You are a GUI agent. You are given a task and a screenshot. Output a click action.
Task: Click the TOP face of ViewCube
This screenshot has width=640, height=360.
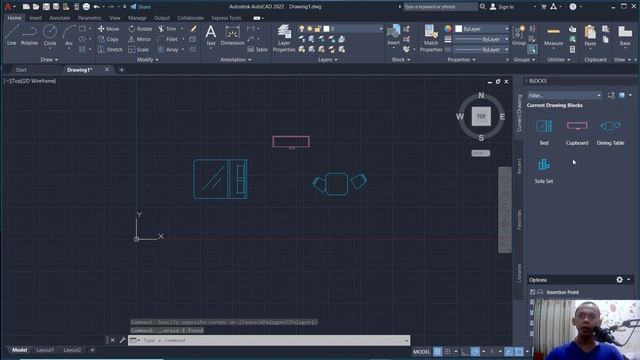pos(481,116)
